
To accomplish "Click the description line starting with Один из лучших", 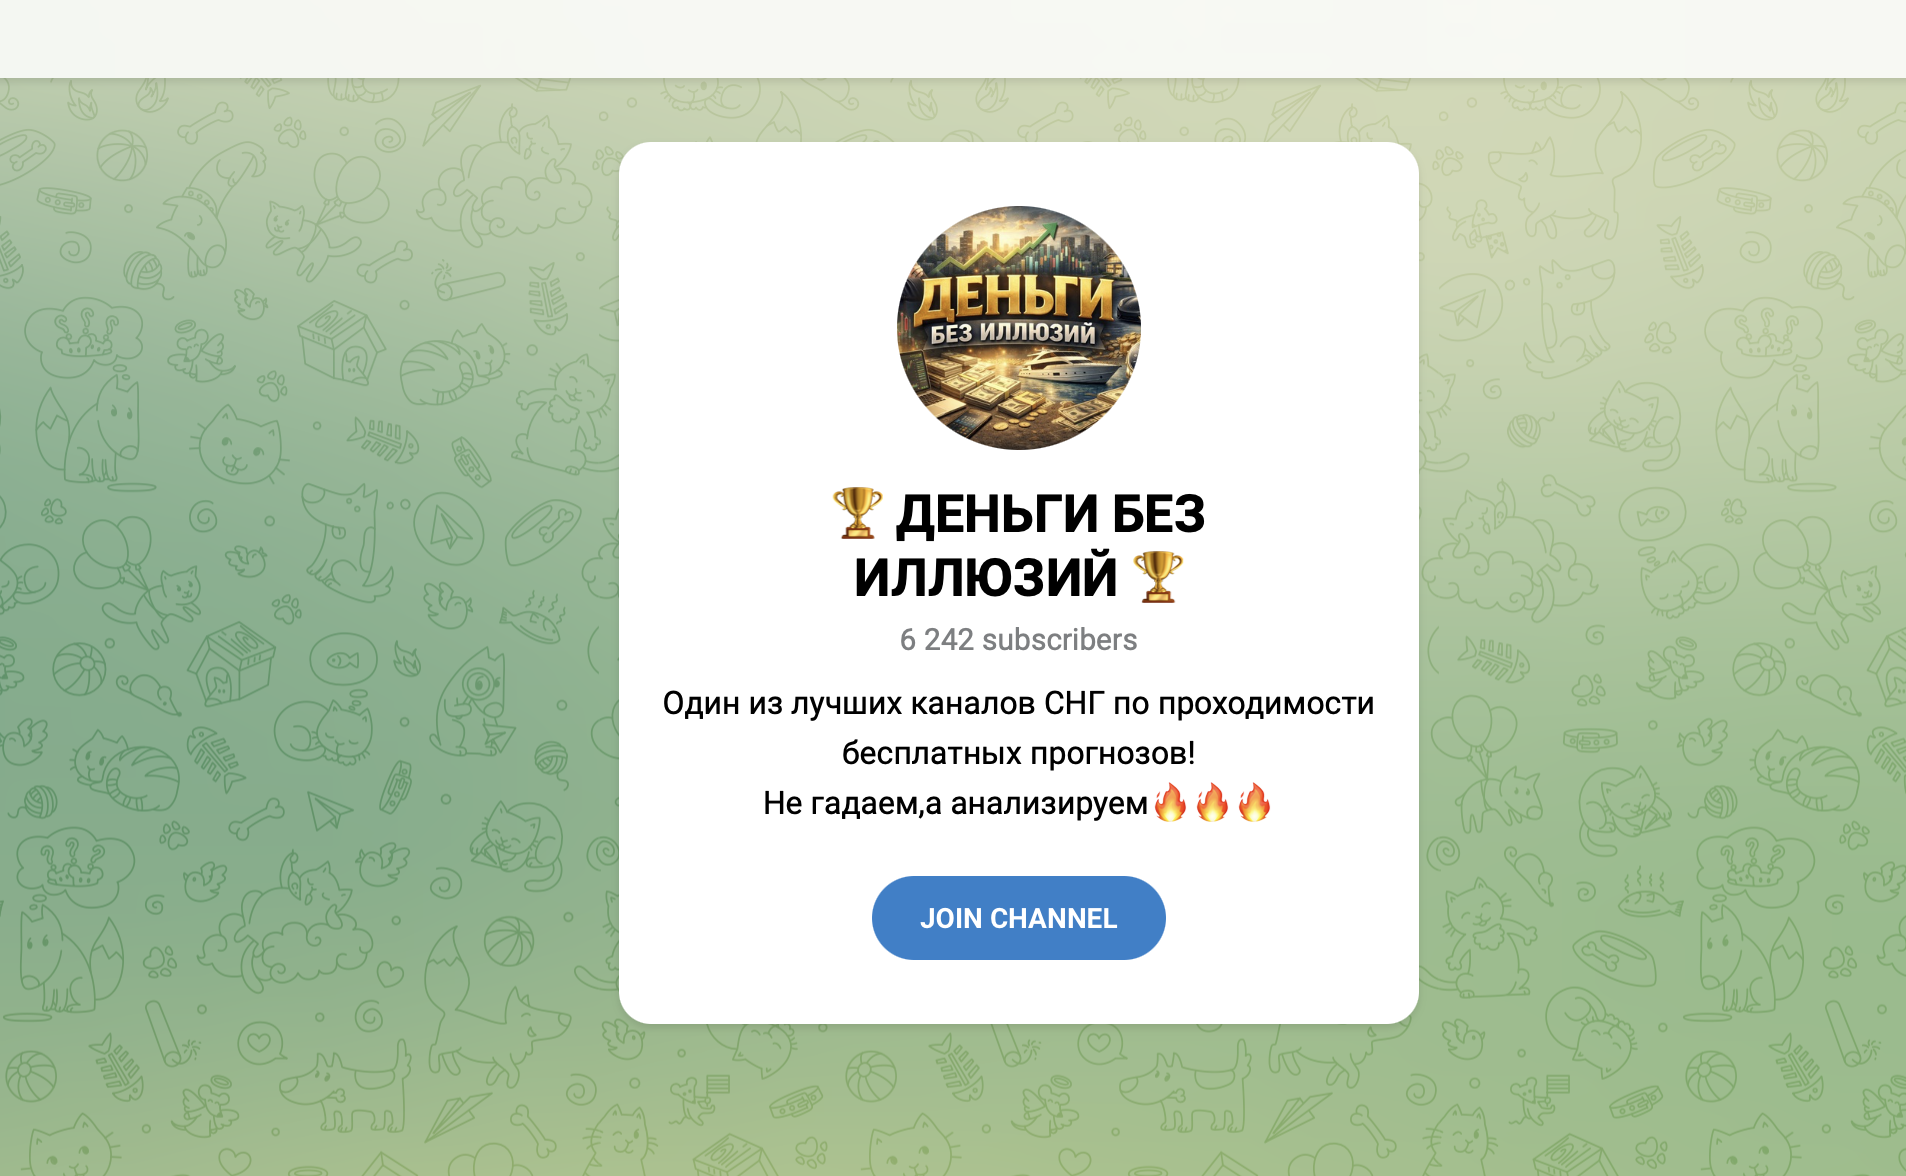I will [x=1018, y=704].
